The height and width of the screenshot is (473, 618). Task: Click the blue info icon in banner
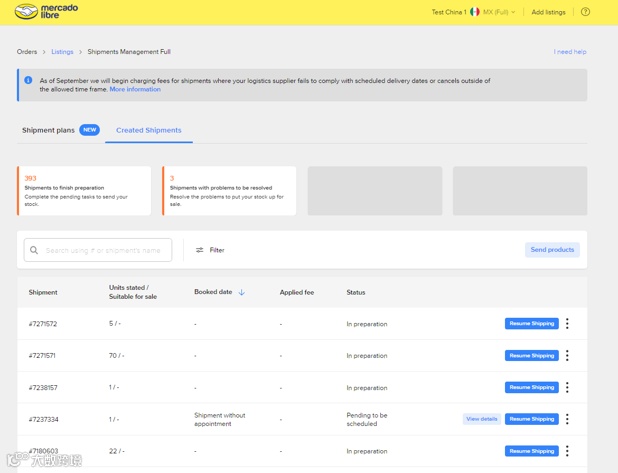click(28, 80)
